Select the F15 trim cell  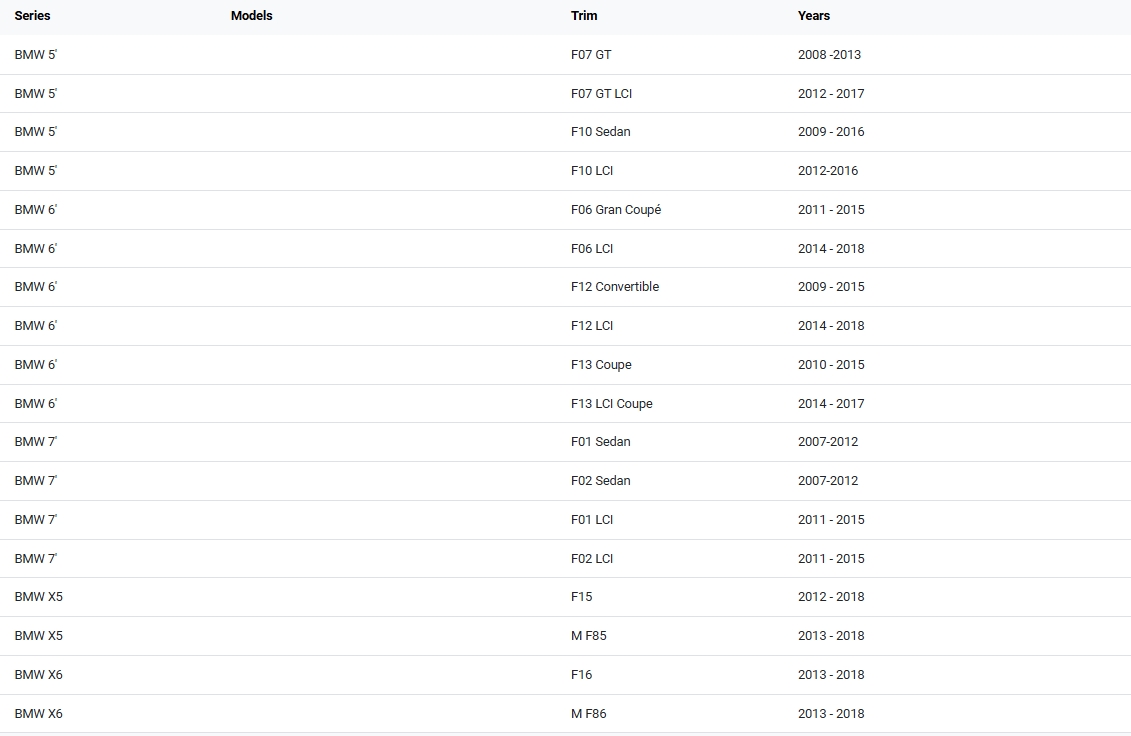point(581,597)
